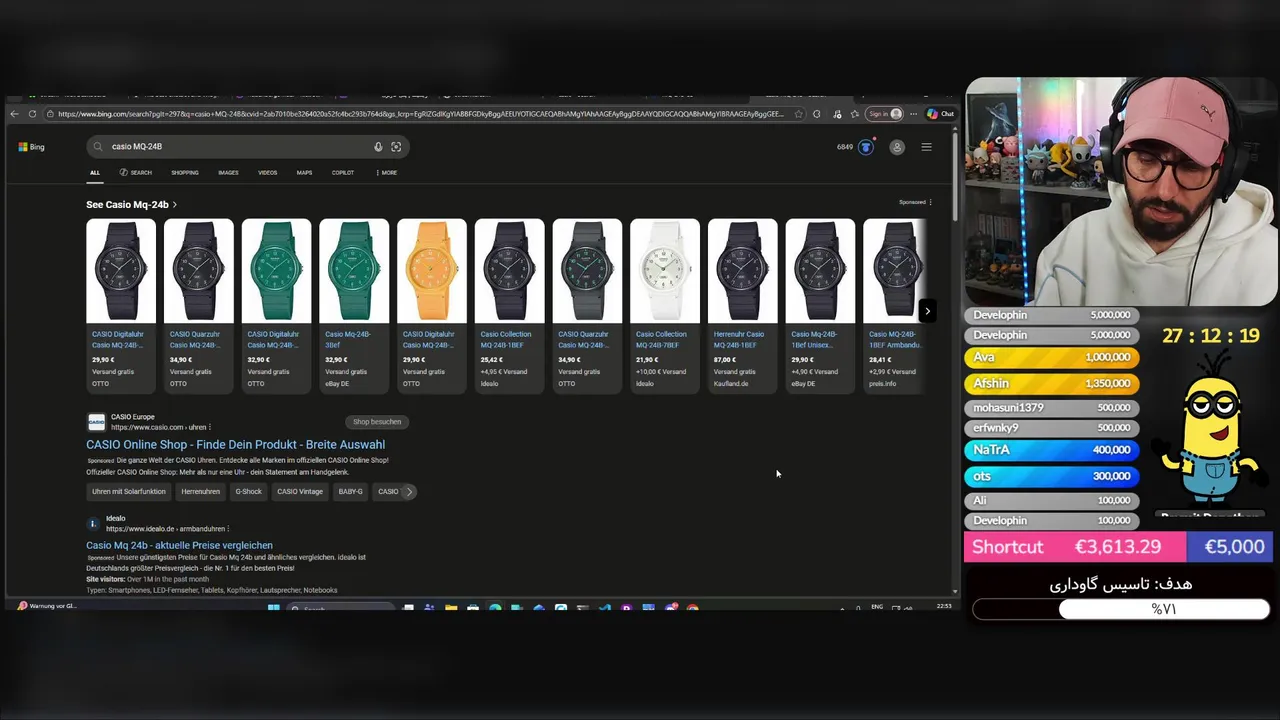
Task: Open 'See Casio Mq-24b' heading link
Action: point(131,205)
